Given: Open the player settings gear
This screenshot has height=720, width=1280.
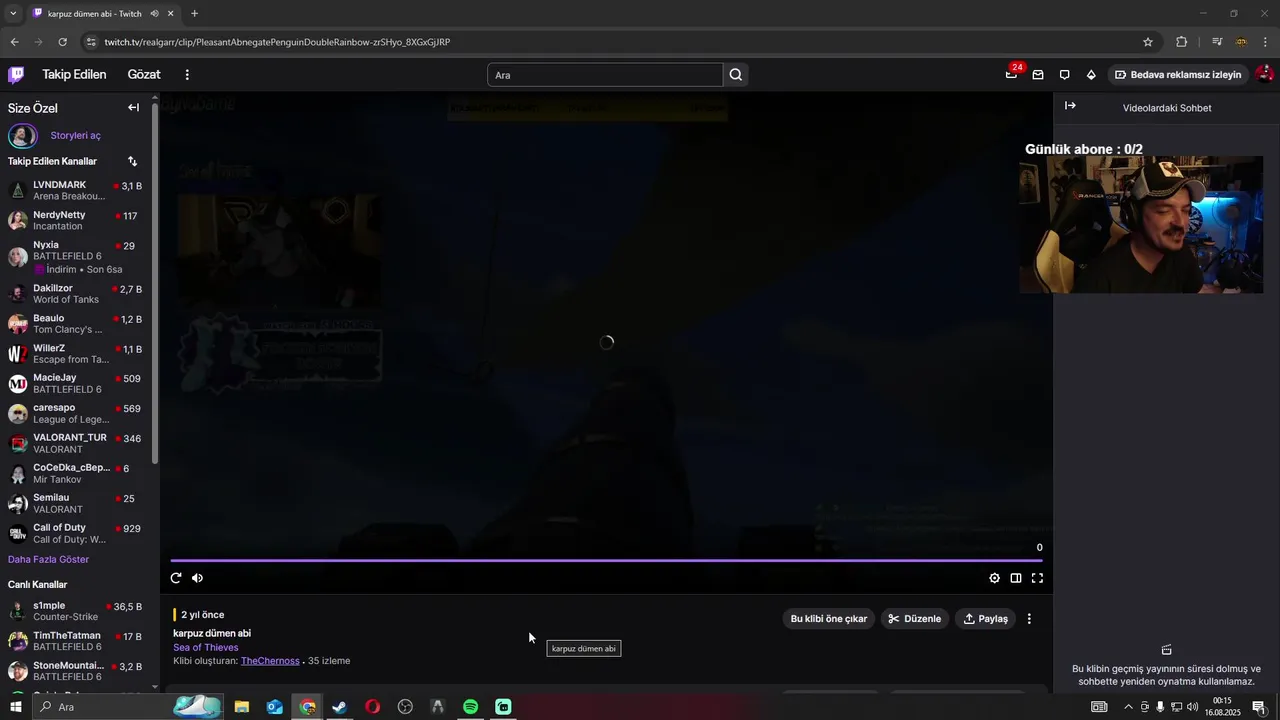Looking at the screenshot, I should pyautogui.click(x=994, y=578).
